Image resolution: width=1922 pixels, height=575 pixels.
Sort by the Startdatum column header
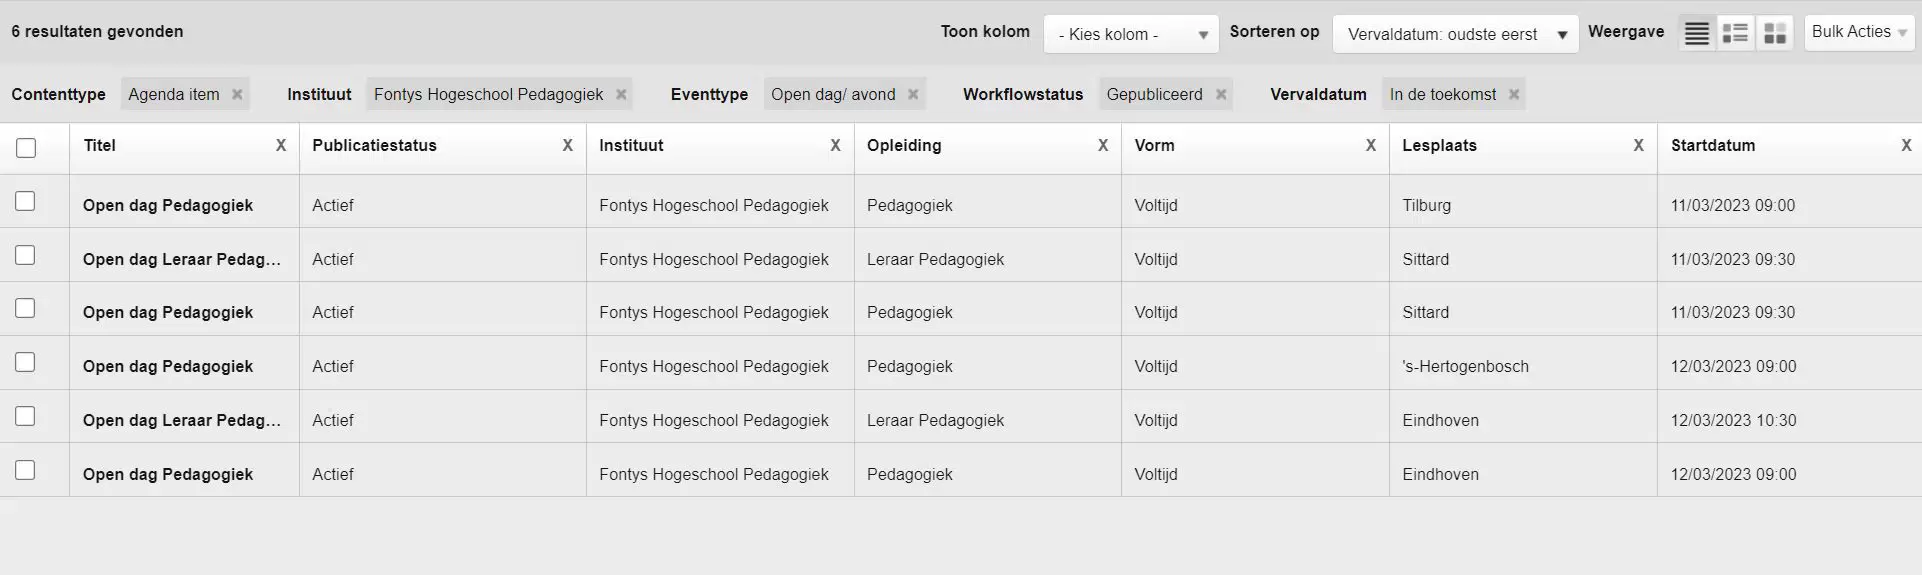click(x=1713, y=146)
